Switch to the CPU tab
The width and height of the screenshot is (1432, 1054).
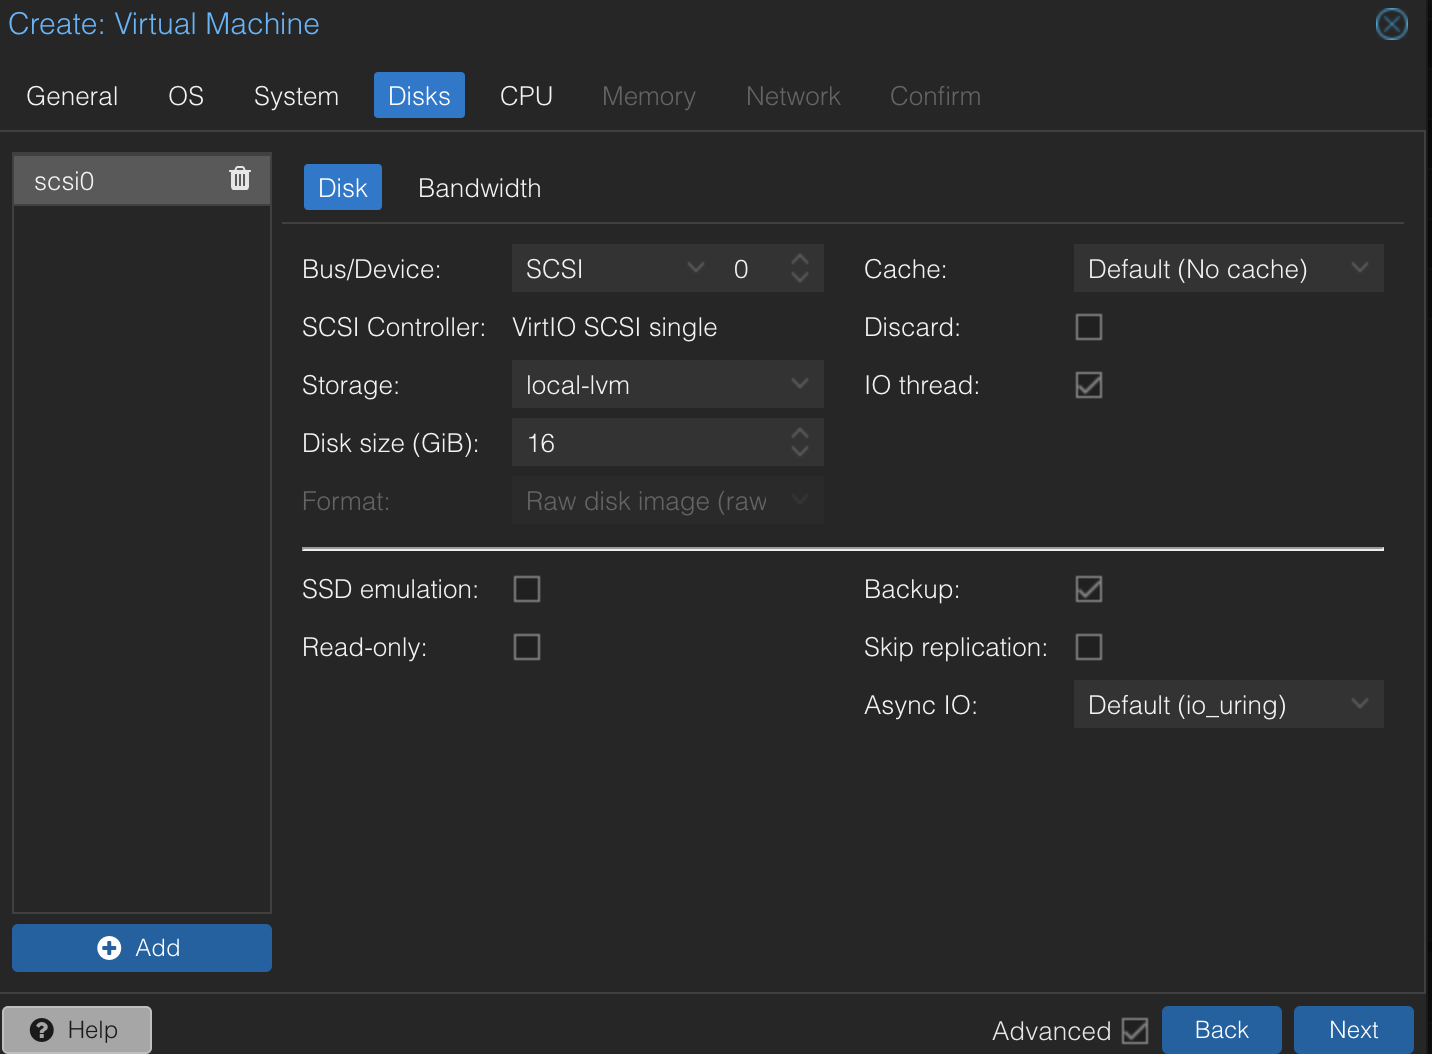click(526, 95)
